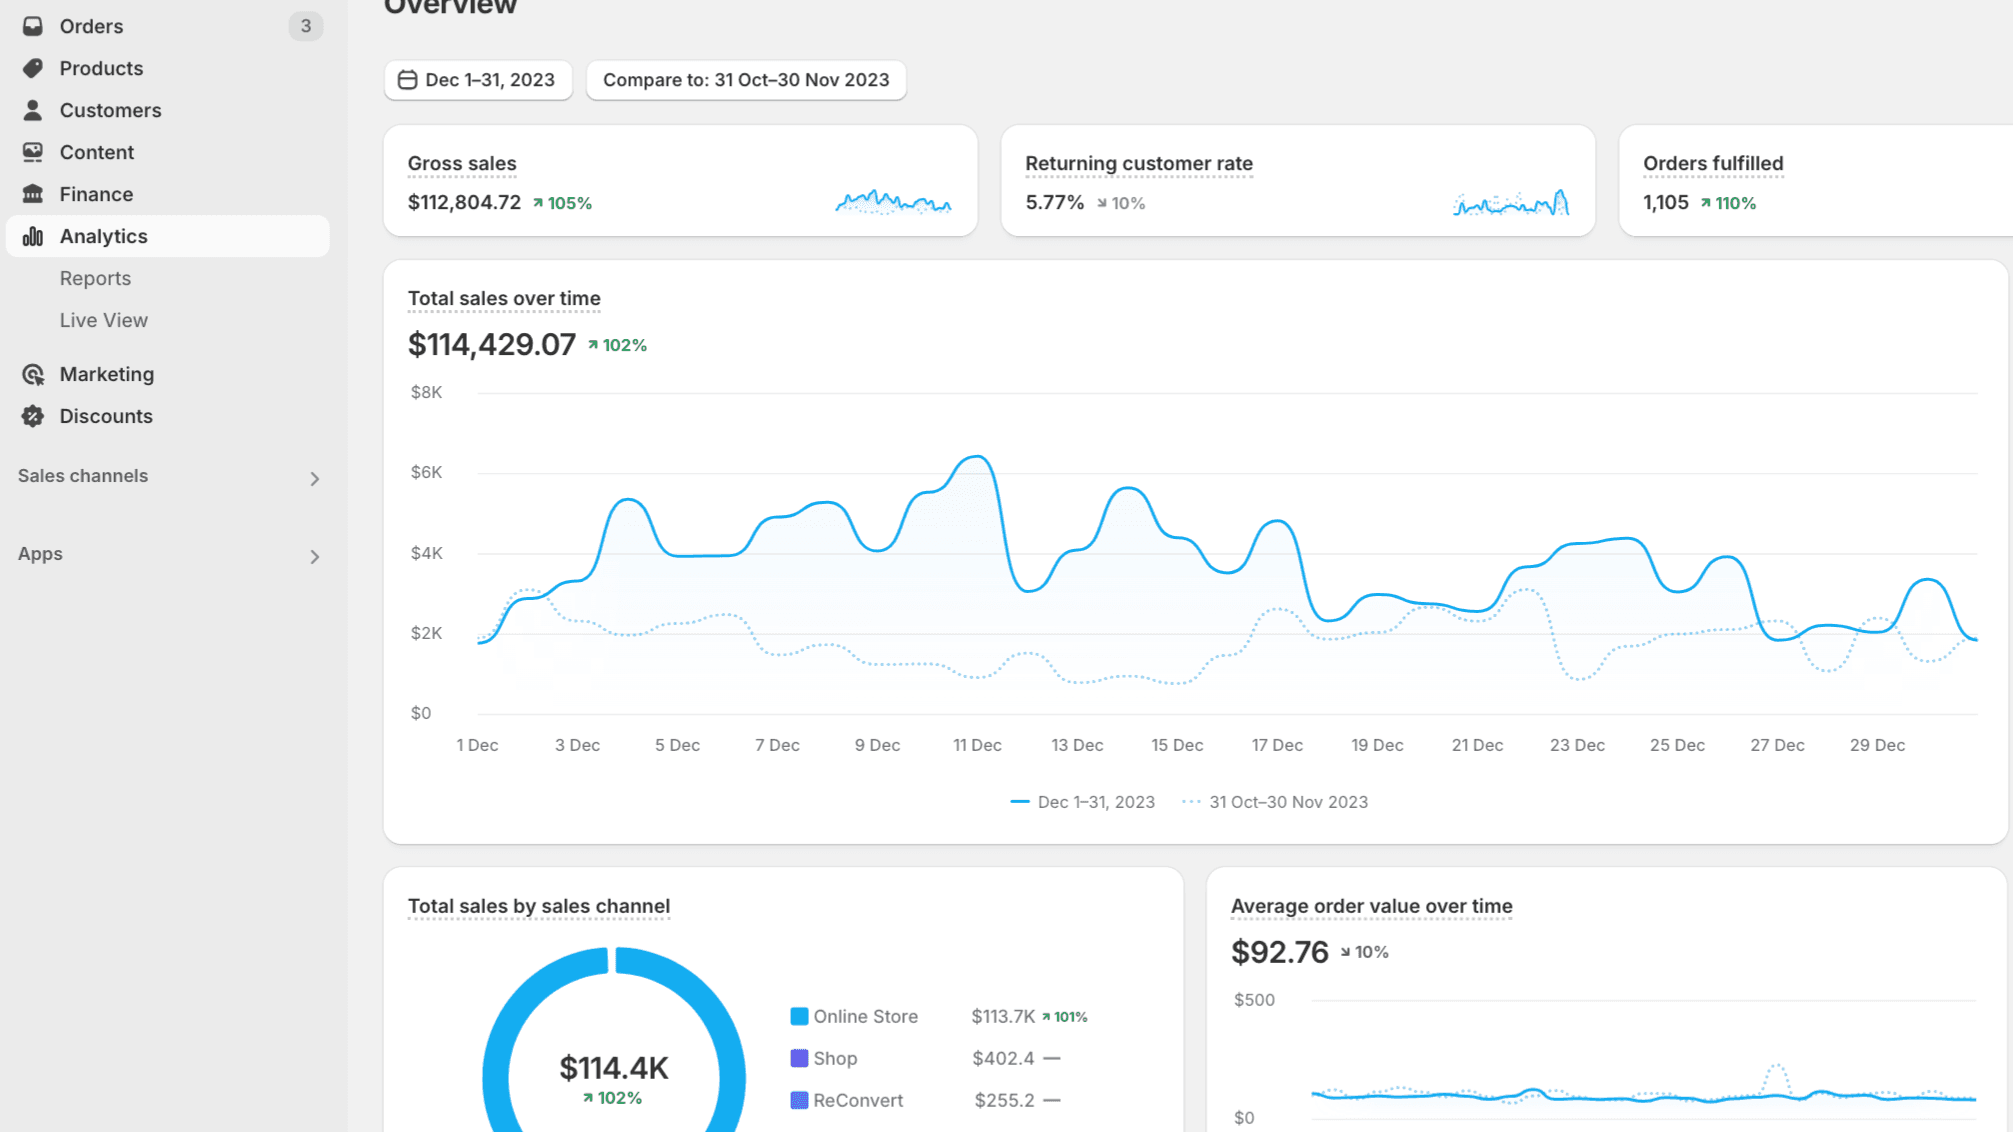
Task: Open the Customers section
Action: point(168,110)
